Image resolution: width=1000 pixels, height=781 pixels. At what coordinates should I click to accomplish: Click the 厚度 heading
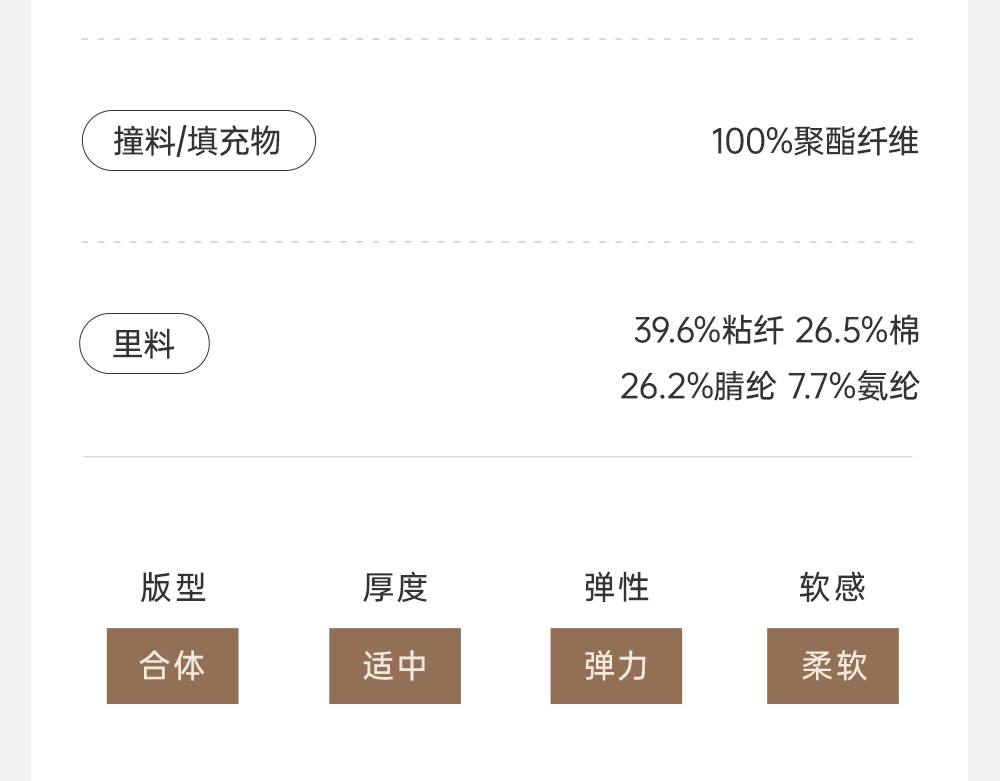[x=395, y=587]
